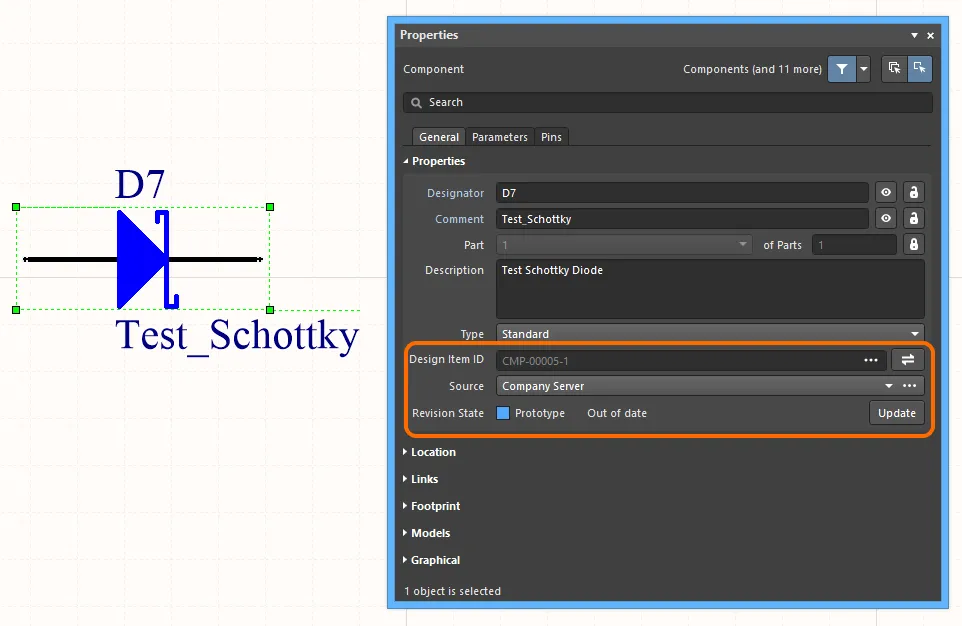
Task: Open the Source dropdown arrow
Action: (x=888, y=386)
